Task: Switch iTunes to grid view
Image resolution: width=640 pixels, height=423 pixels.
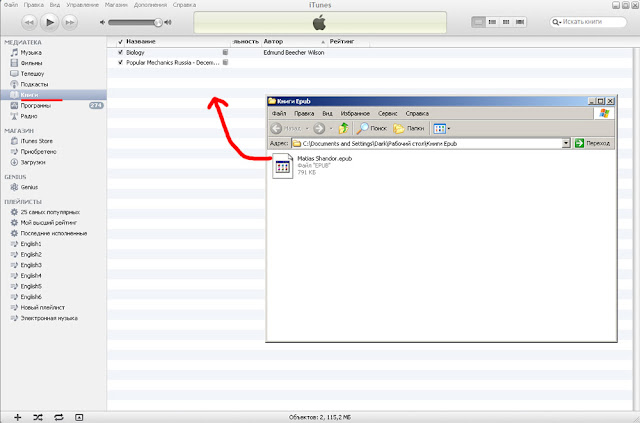Action: pyautogui.click(x=506, y=22)
